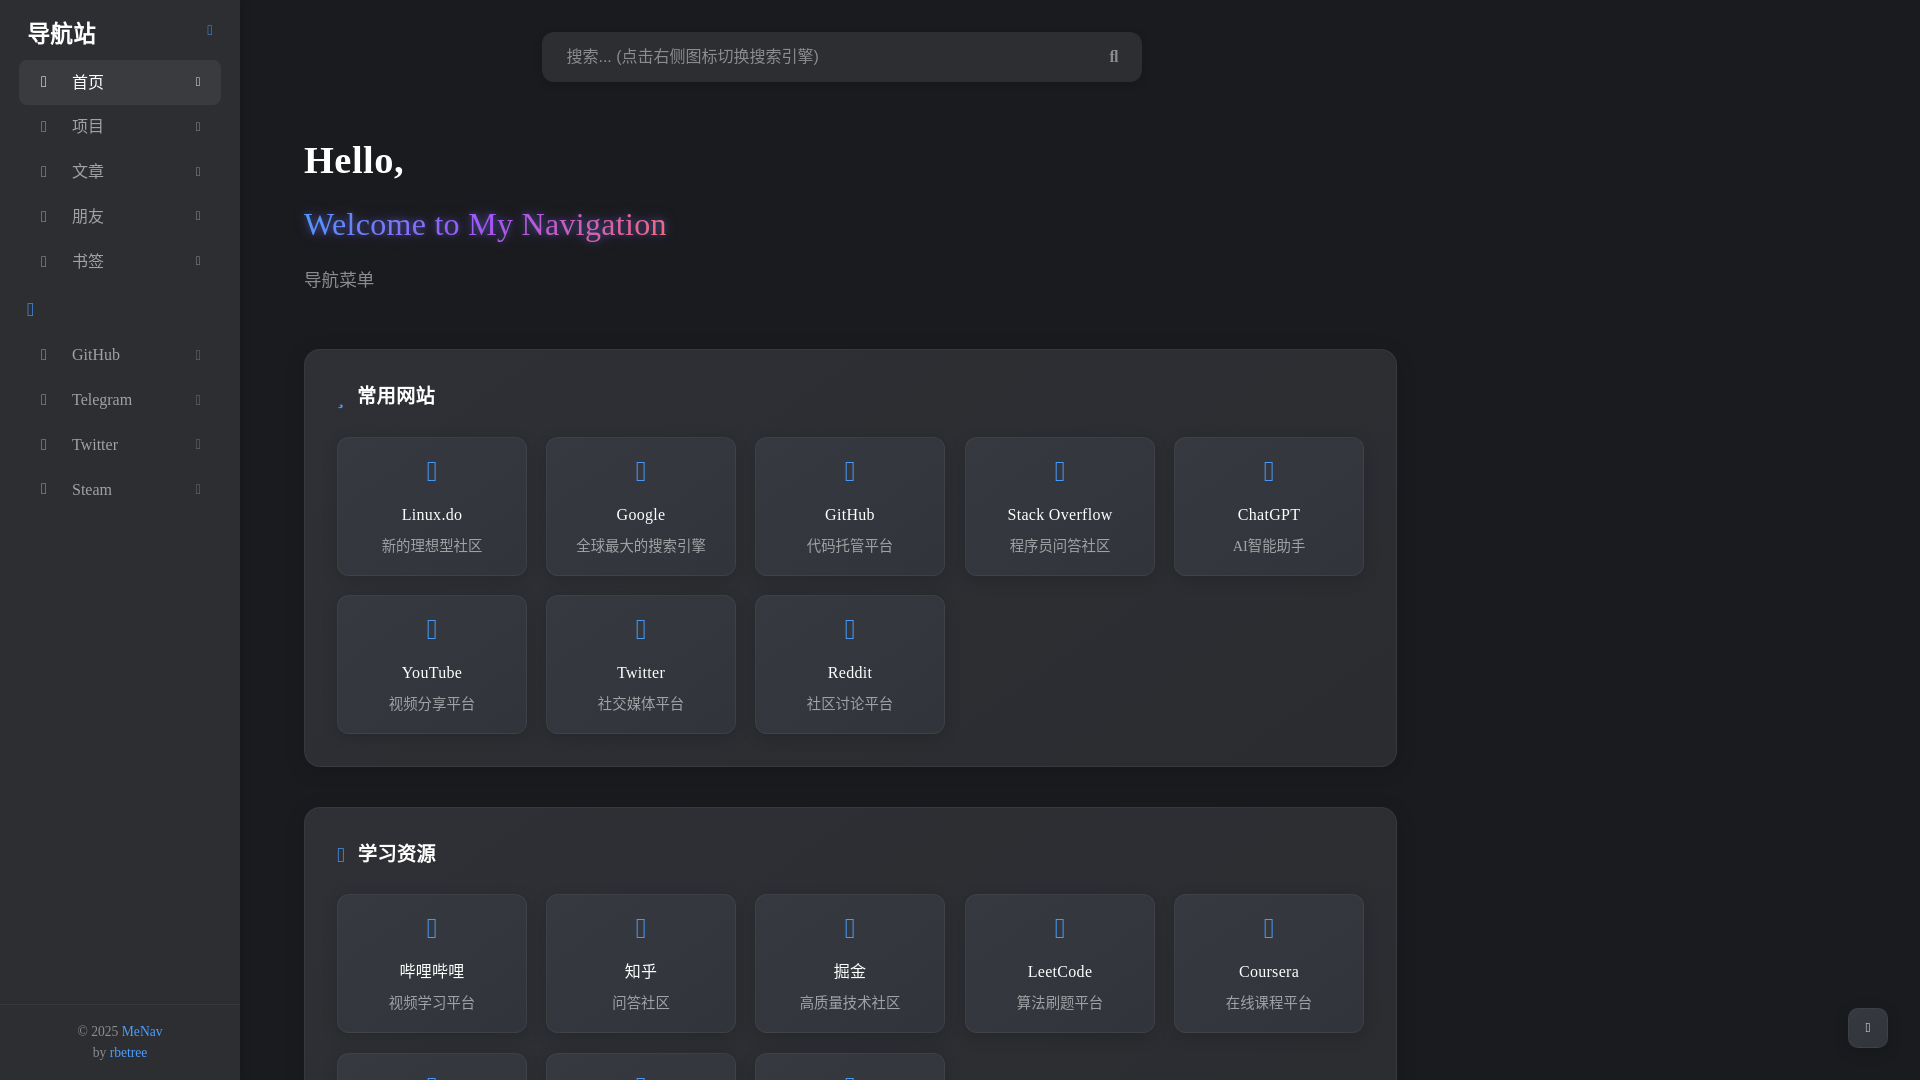This screenshot has height=1080, width=1920.
Task: Click the external arrow beside sidebar GitHub
Action: 198,355
